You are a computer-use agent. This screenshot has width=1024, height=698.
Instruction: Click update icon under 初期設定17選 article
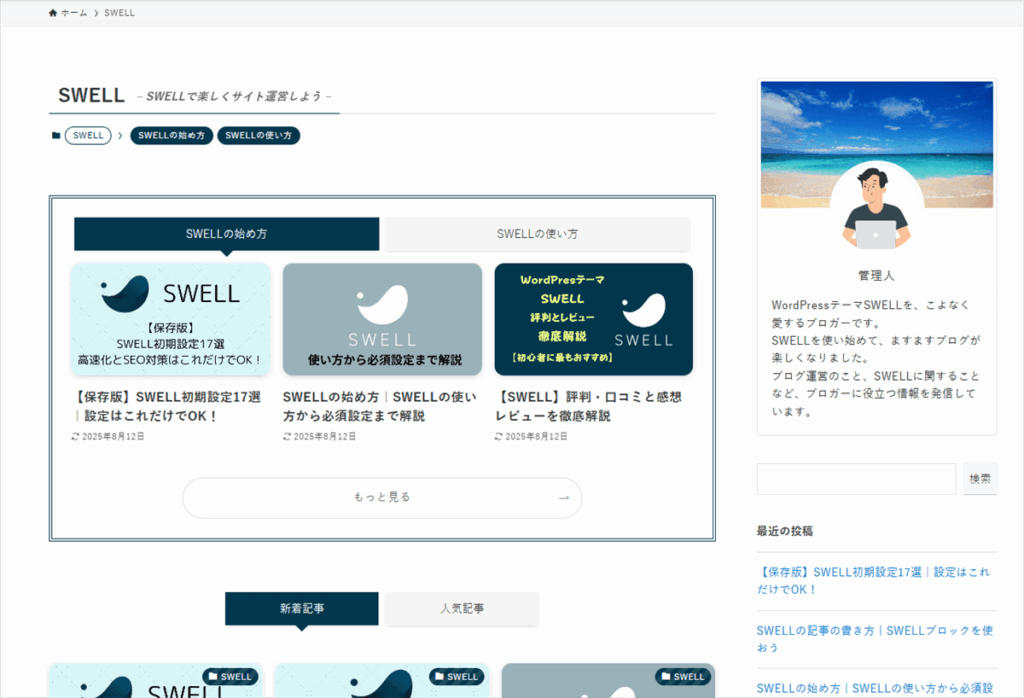75,436
